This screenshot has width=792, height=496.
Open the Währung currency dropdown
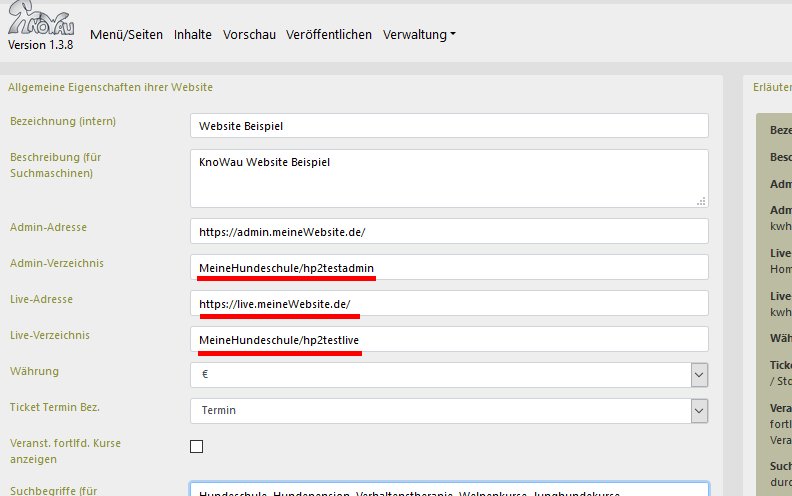(x=448, y=375)
